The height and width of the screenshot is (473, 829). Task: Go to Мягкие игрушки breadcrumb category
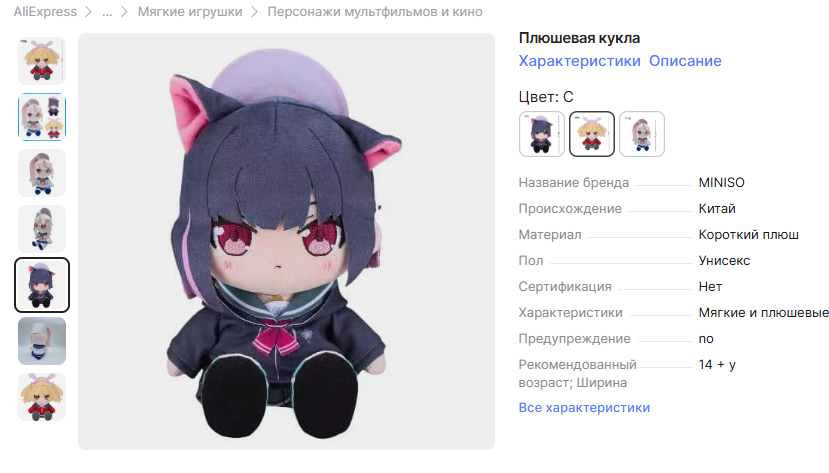190,12
